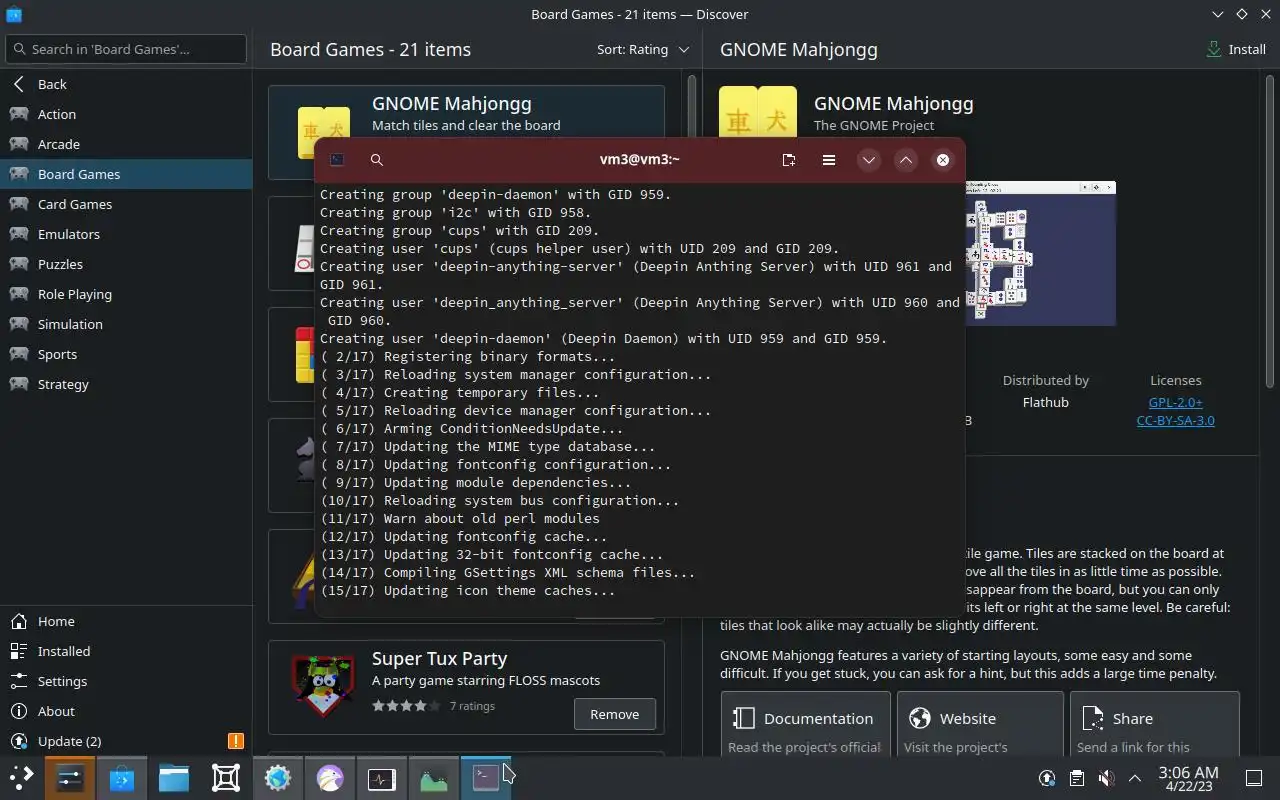1280x800 pixels.
Task: Open Discover Settings page
Action: click(126, 681)
